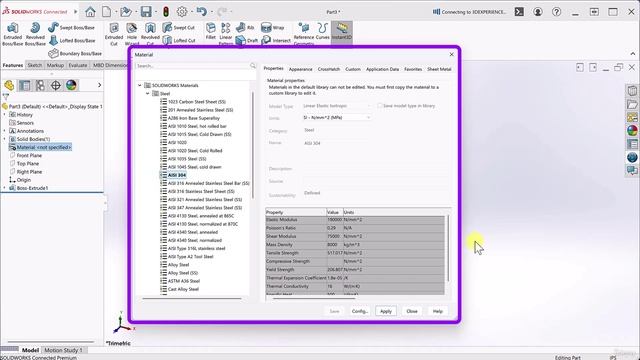The width and height of the screenshot is (640, 360).
Task: Open the Hole Wizard tool
Action: (132, 34)
